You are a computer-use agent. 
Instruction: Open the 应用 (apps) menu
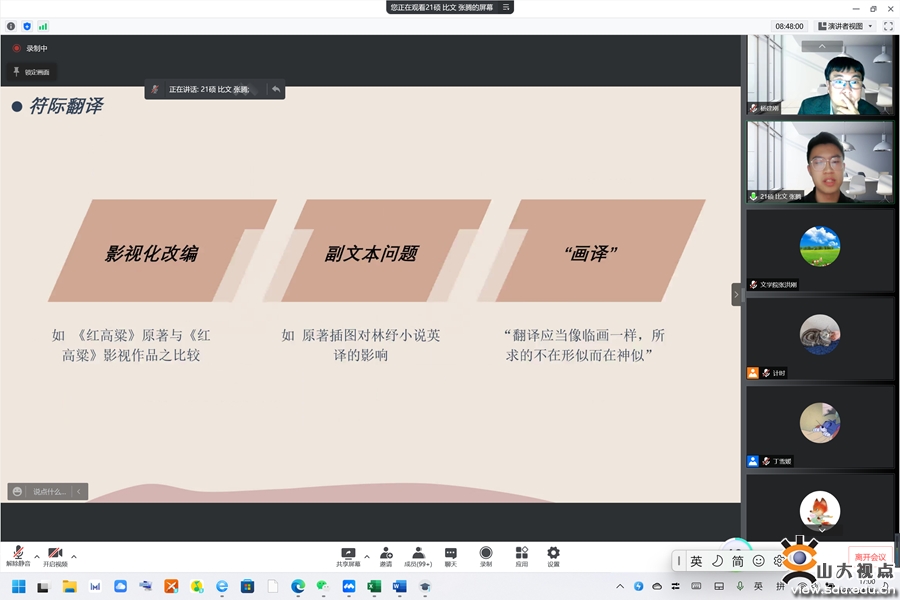click(521, 556)
